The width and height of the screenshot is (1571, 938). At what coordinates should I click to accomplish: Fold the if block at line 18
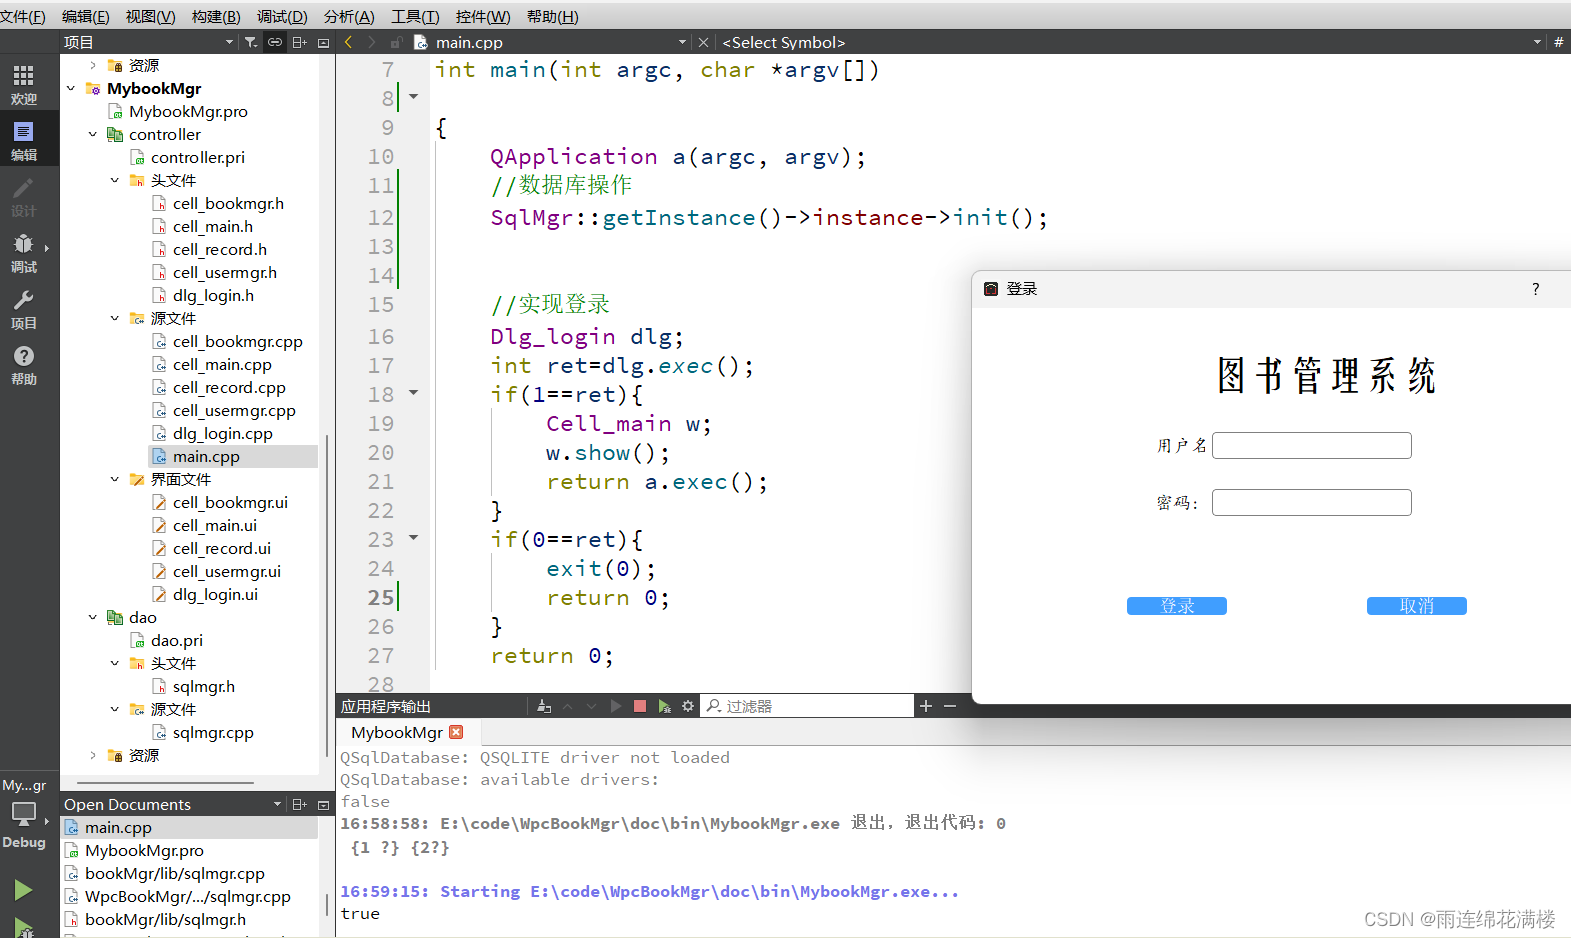pos(413,393)
